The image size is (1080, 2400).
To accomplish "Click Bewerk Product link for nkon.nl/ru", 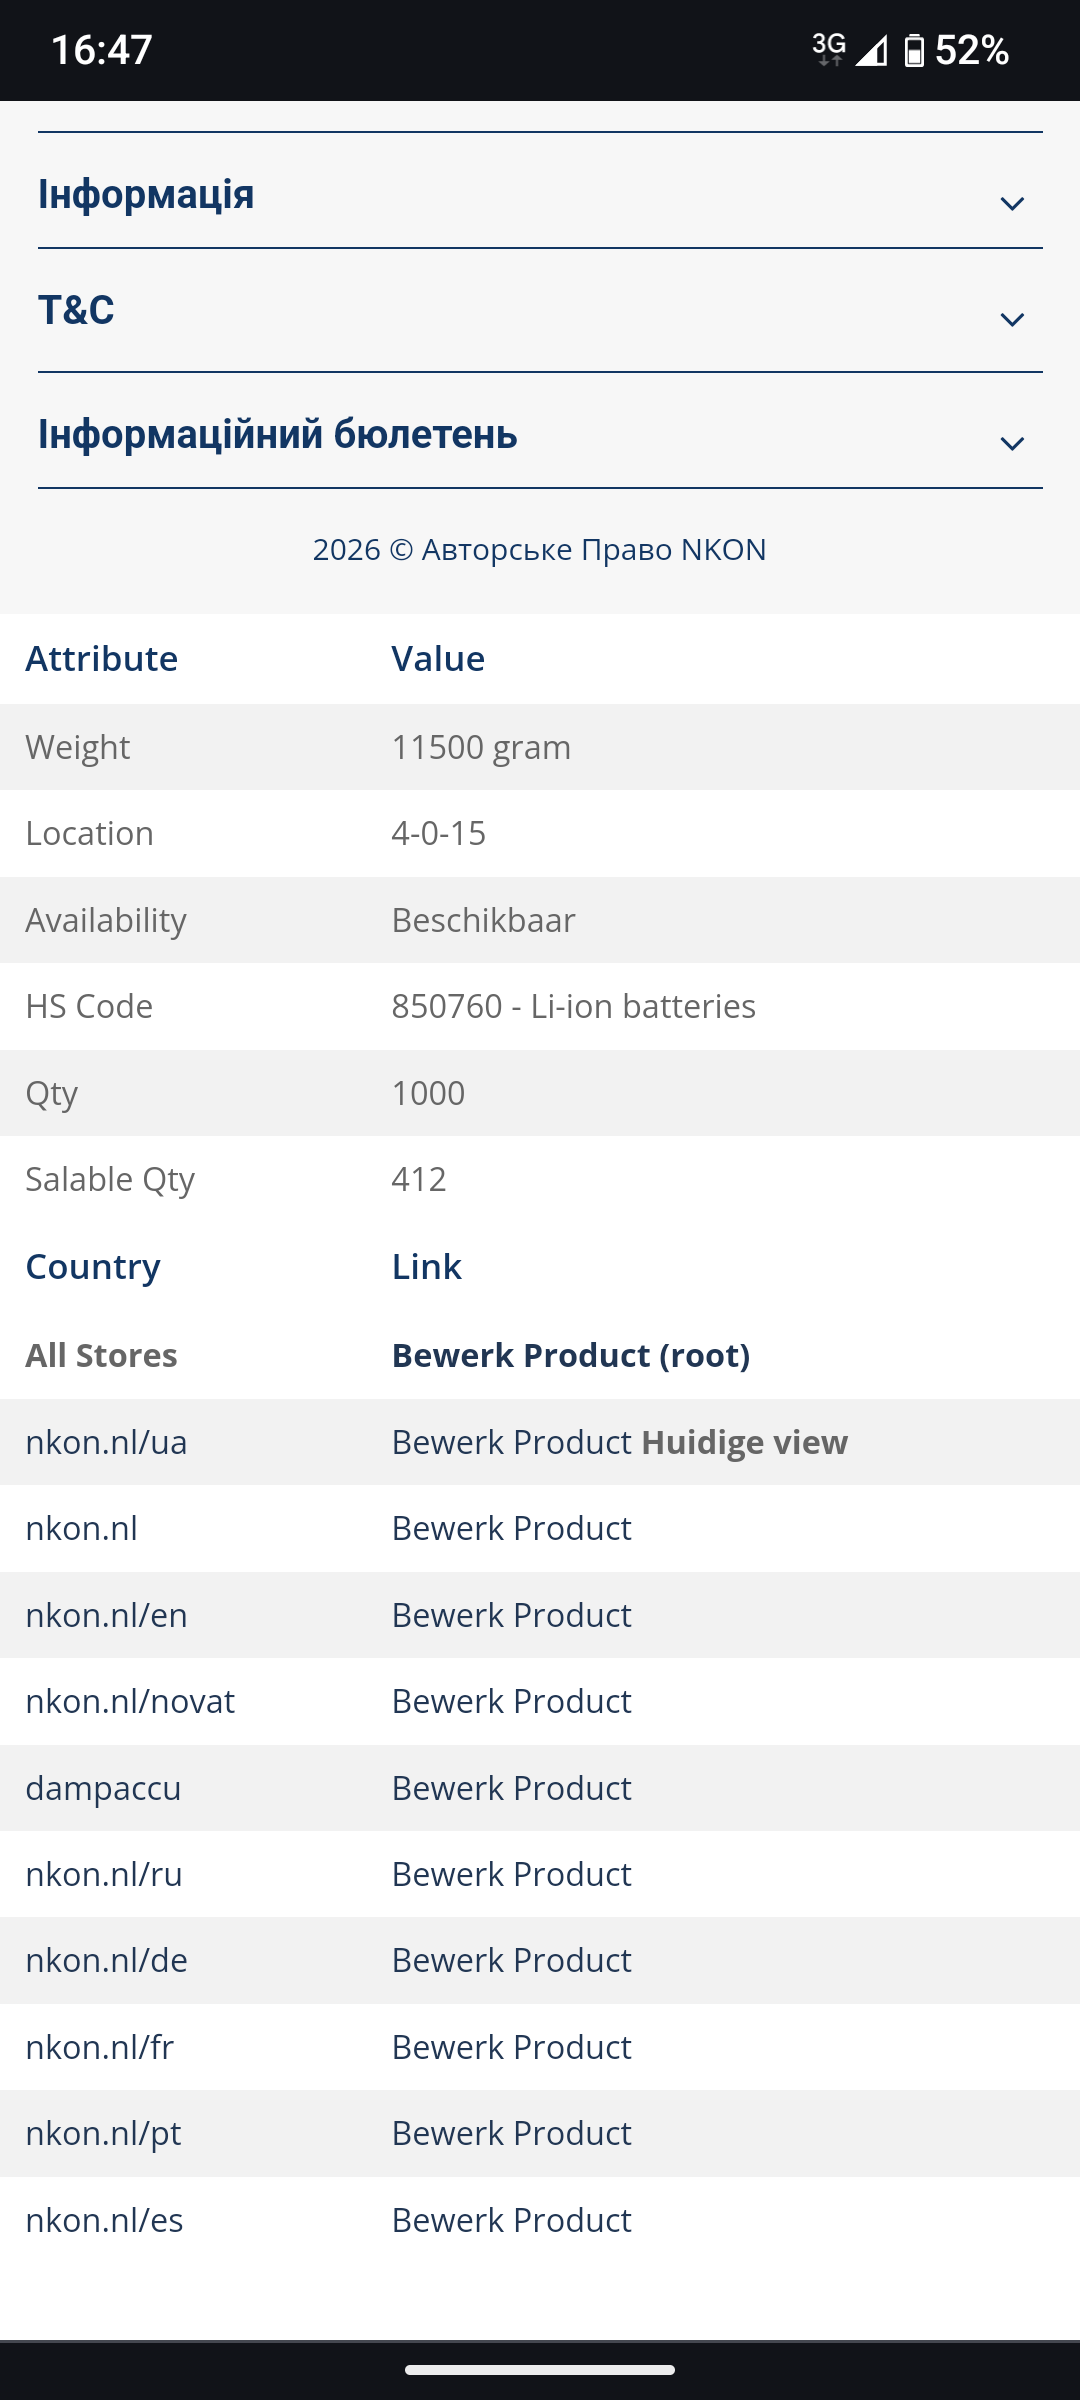I will click(511, 1875).
